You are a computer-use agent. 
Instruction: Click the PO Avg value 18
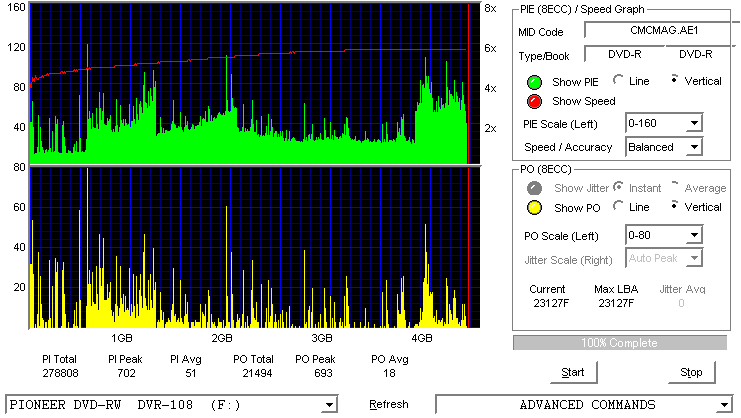pos(389,374)
